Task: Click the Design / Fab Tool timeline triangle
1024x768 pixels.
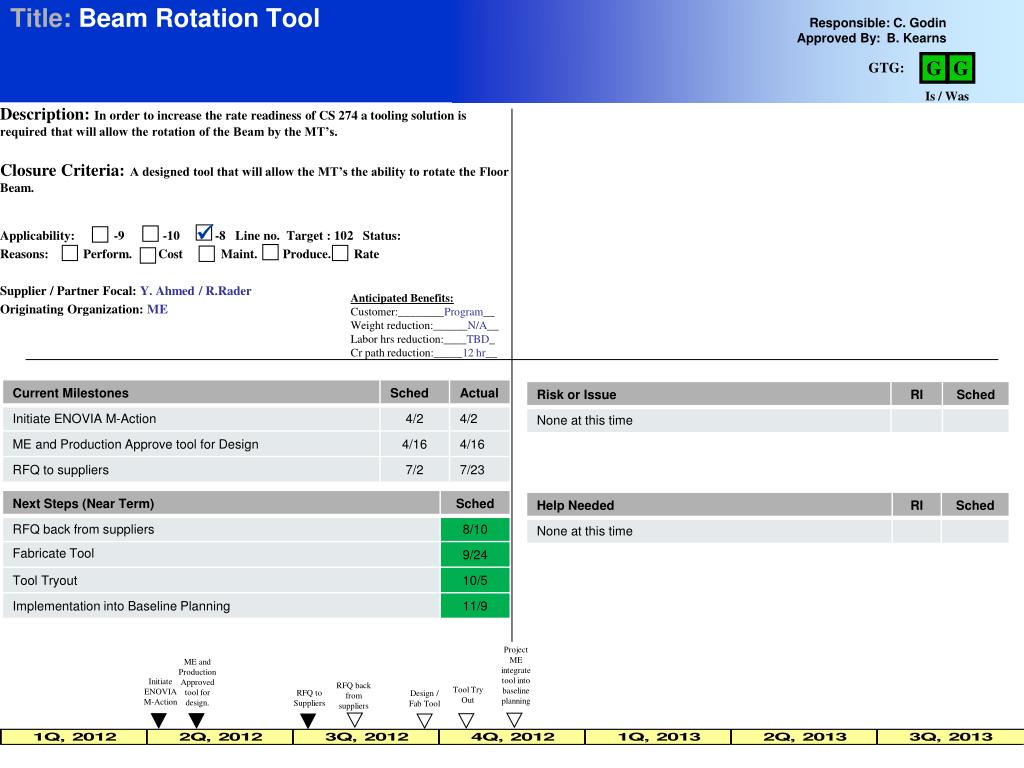Action: tap(424, 720)
